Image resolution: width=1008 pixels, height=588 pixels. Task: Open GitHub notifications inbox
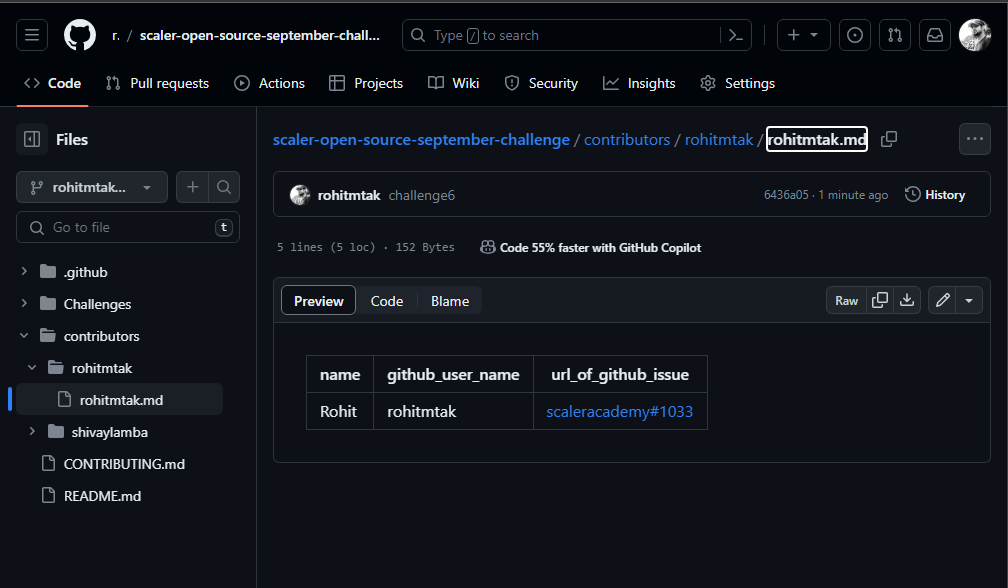[934, 34]
